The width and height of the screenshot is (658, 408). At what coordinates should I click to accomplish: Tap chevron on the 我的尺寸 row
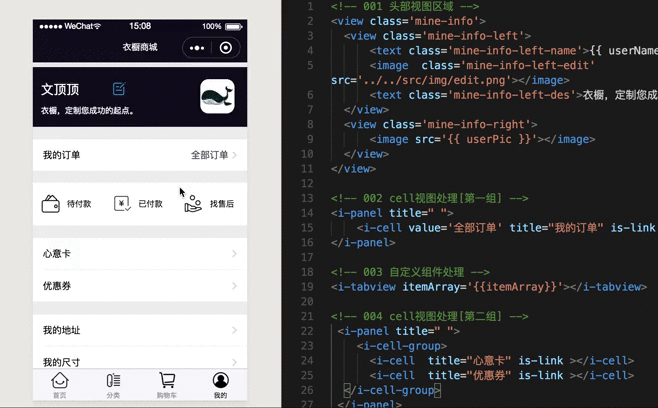click(x=235, y=362)
